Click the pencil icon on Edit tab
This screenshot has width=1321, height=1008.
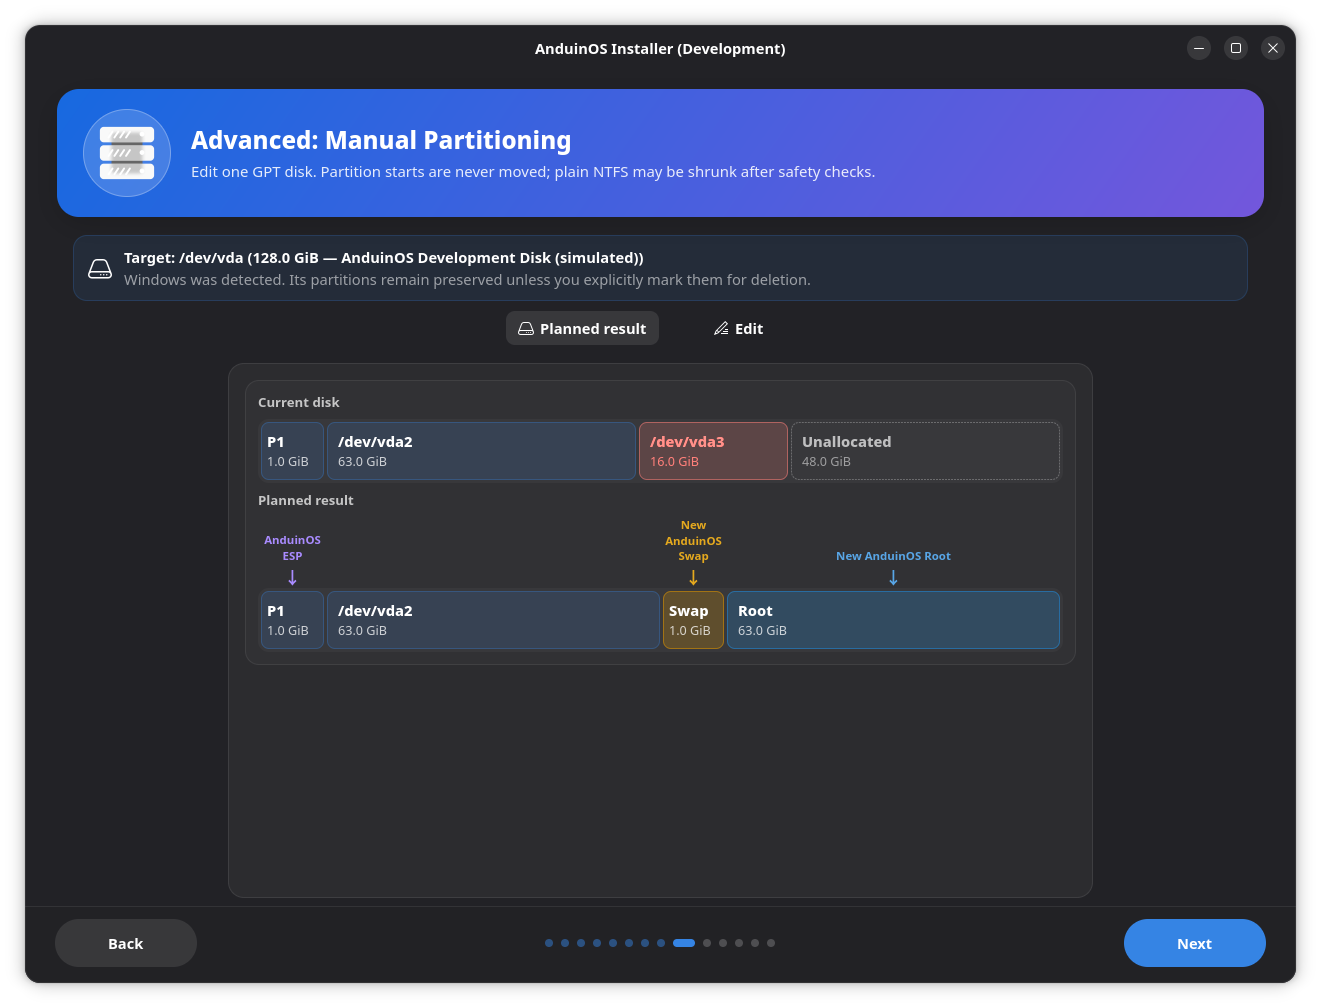pyautogui.click(x=721, y=329)
